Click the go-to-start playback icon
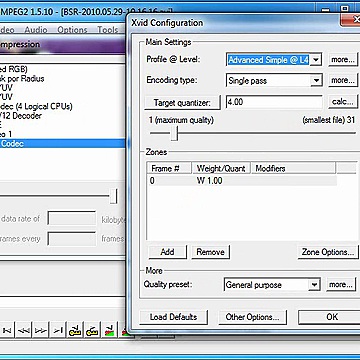Image resolution: width=360 pixels, height=360 pixels. pyautogui.click(x=7, y=330)
